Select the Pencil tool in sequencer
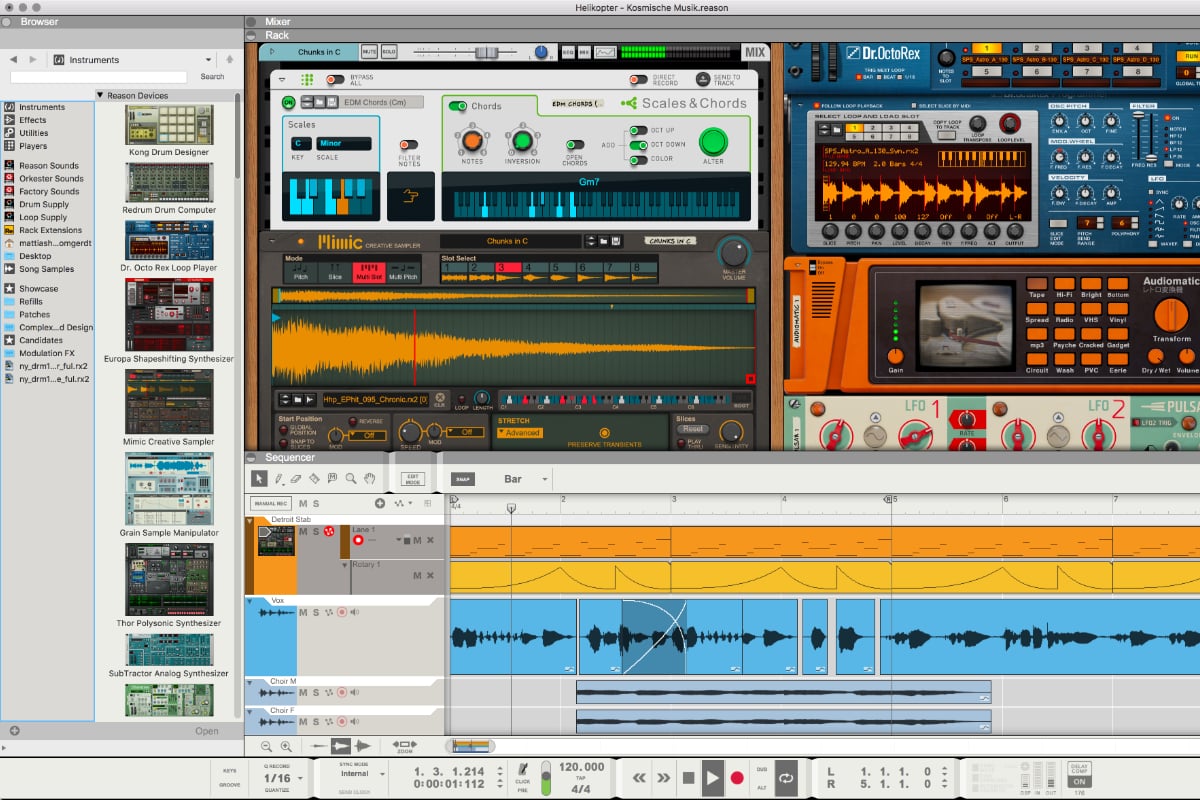The image size is (1200, 800). (279, 479)
